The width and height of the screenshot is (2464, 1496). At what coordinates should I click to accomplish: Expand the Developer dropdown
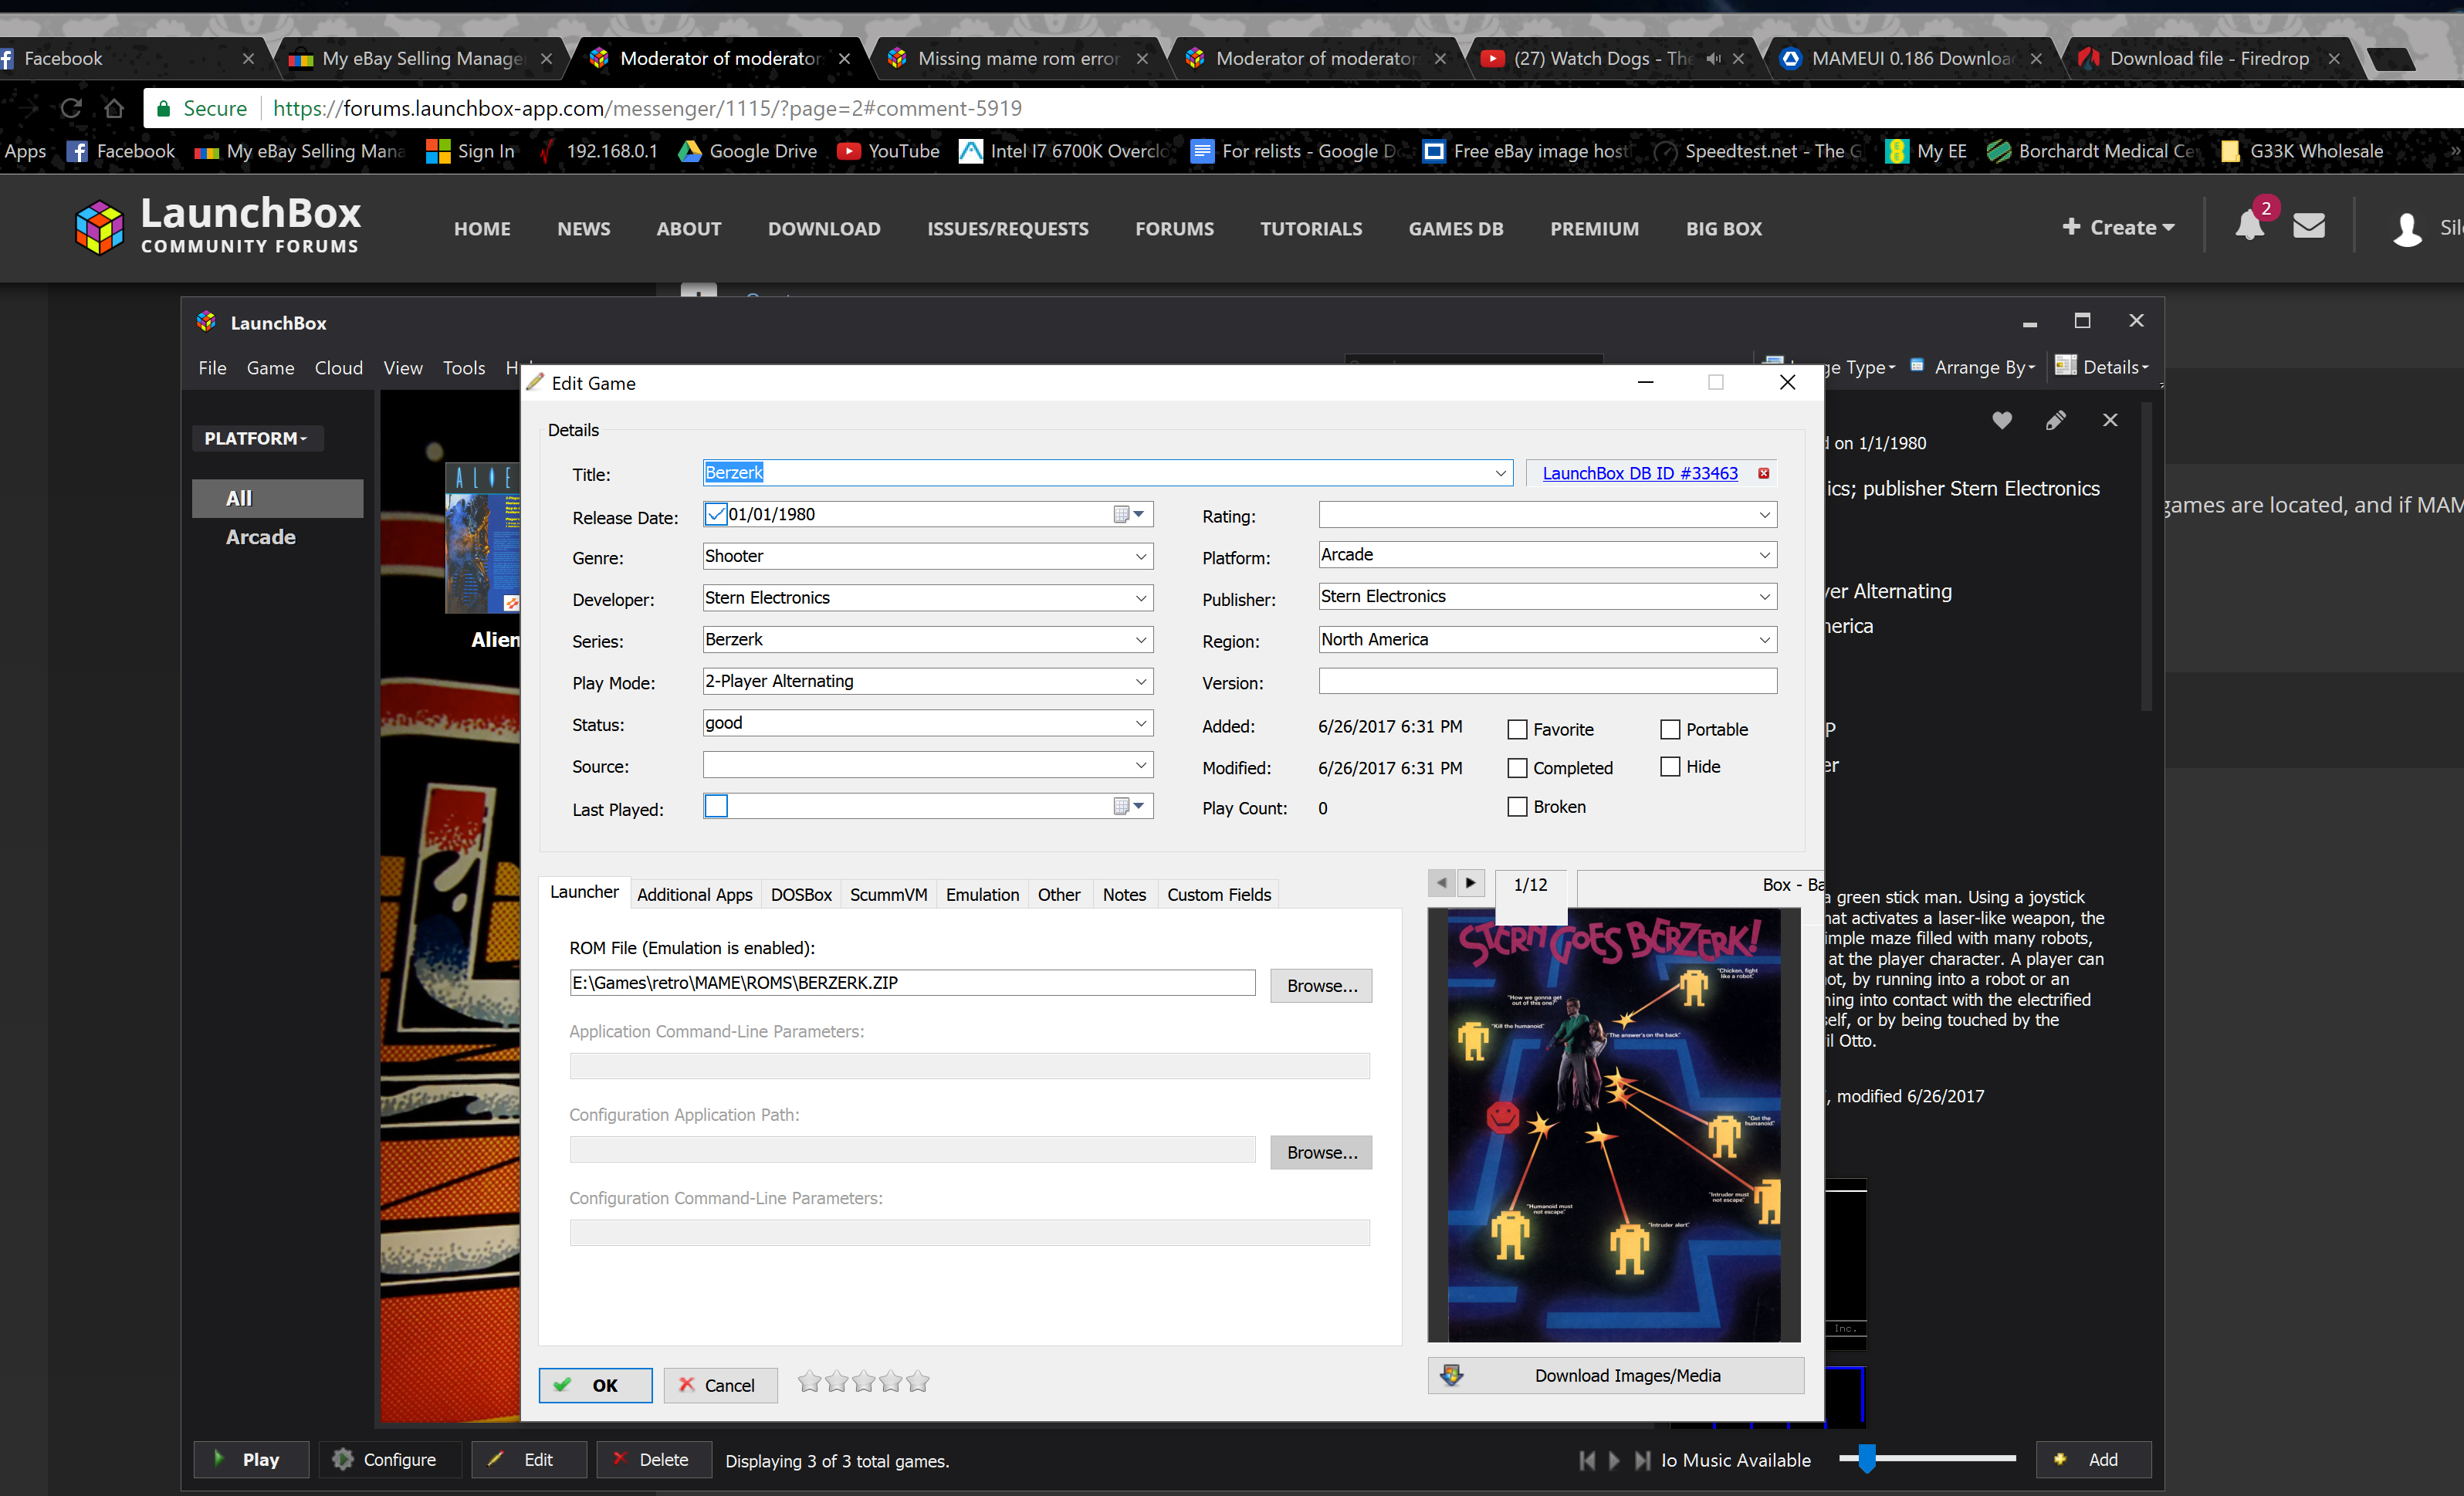[1141, 598]
